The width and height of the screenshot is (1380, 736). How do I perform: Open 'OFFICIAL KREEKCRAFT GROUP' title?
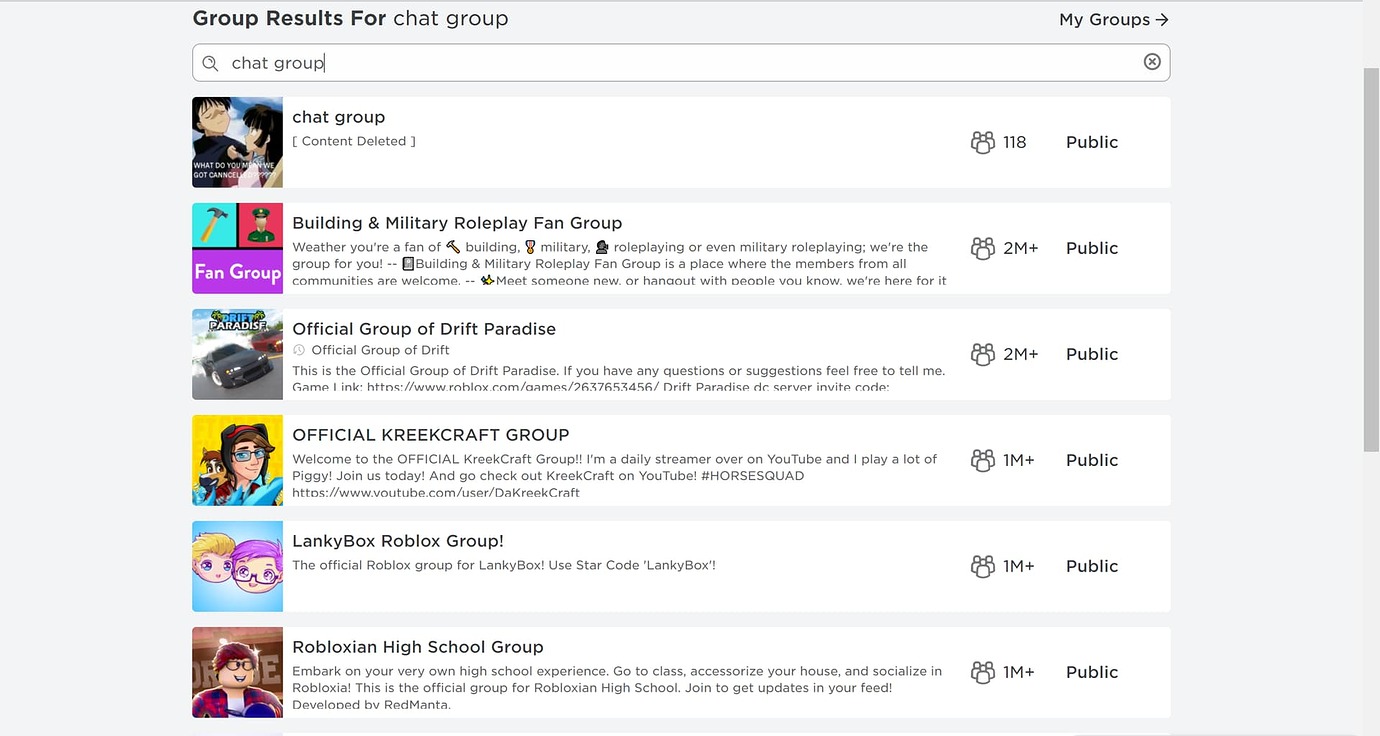(x=431, y=435)
